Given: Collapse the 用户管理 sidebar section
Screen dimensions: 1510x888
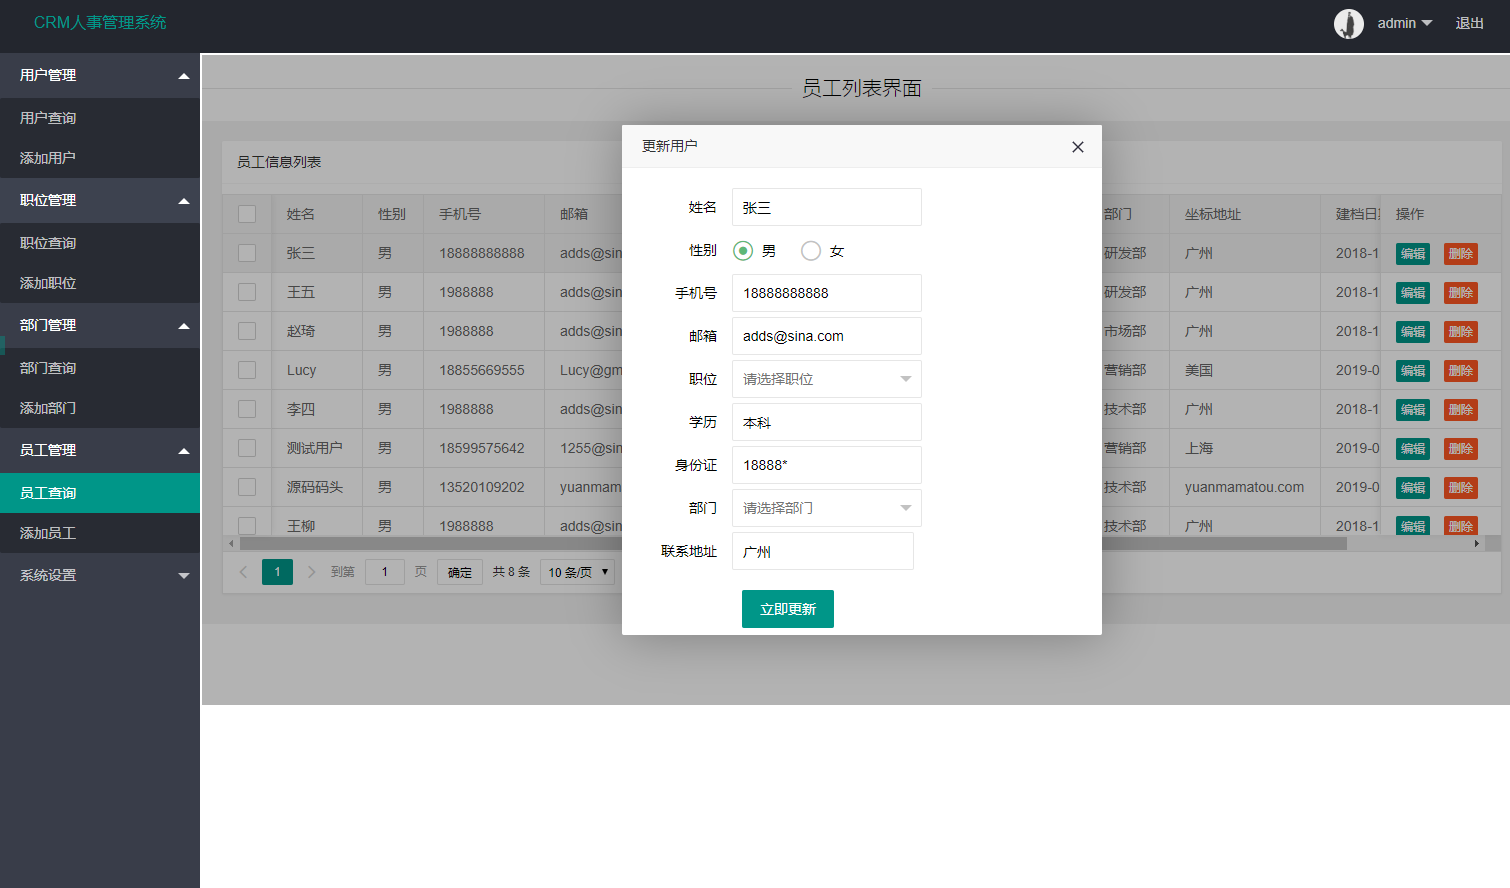Looking at the screenshot, I should (100, 75).
